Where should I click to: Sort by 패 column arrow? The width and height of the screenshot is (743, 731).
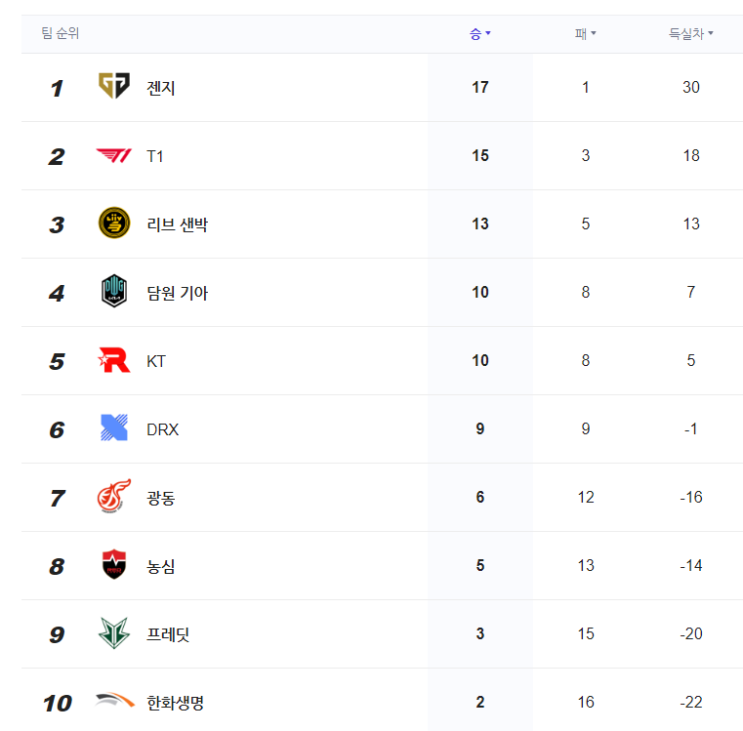click(593, 34)
